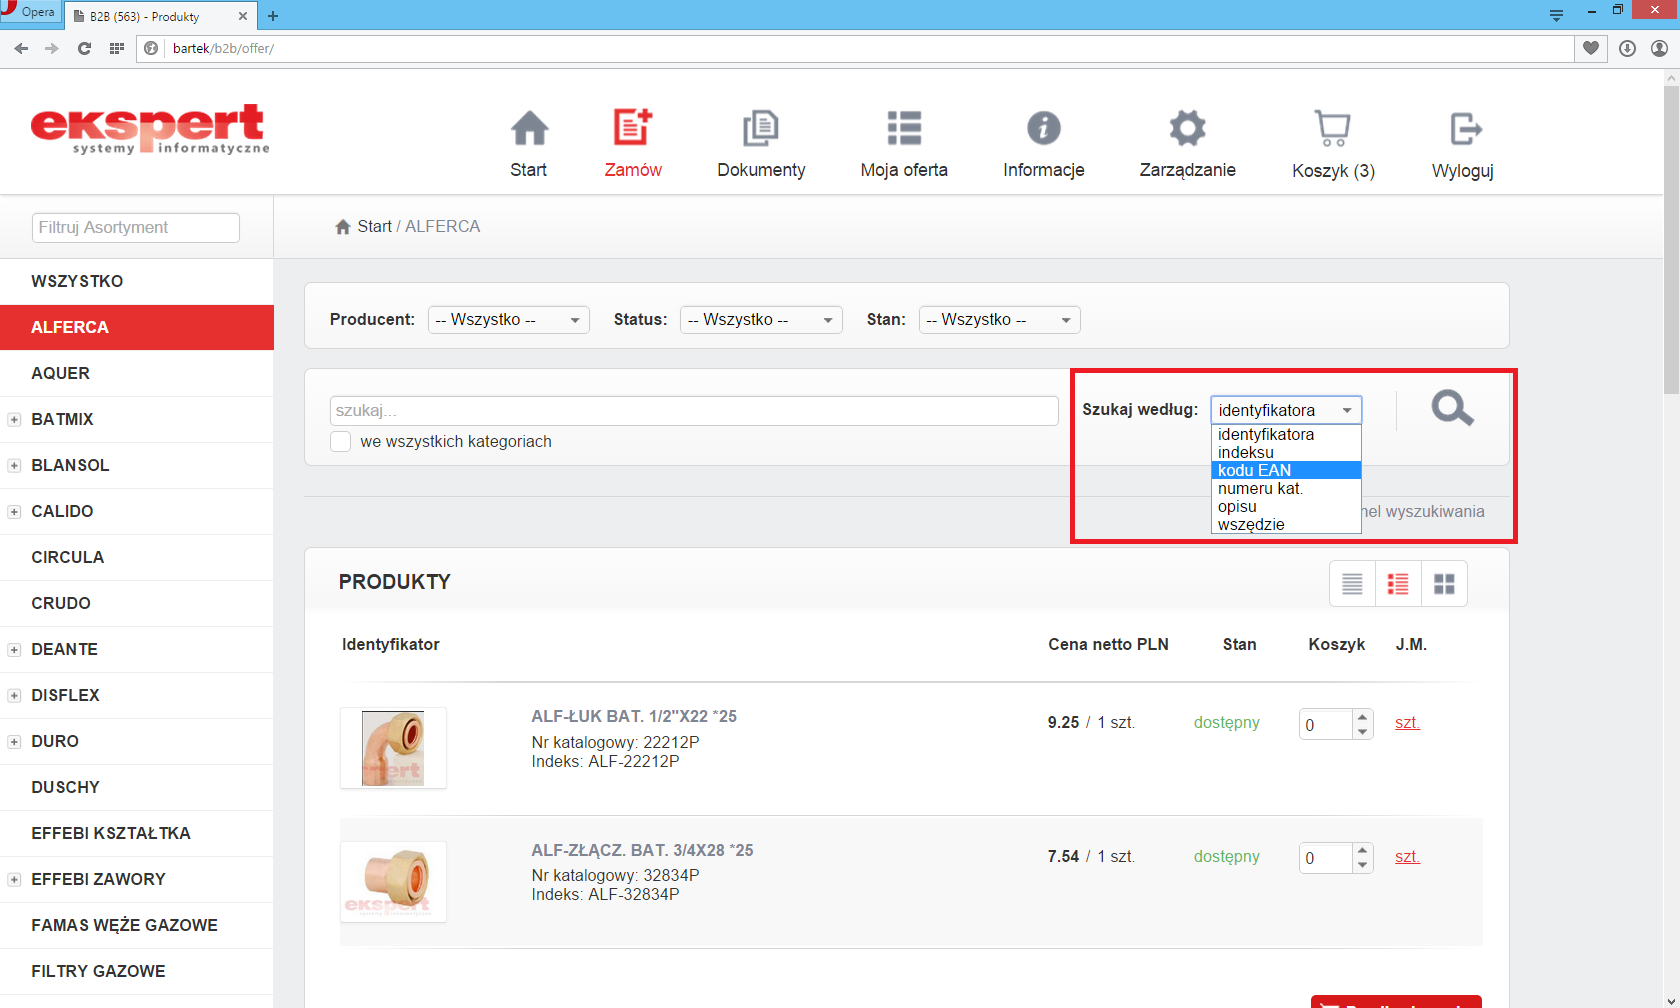Decrease ALF-ZŁĄCZ. basket quantity stepper
Screen dimensions: 1680x1008
1362,865
